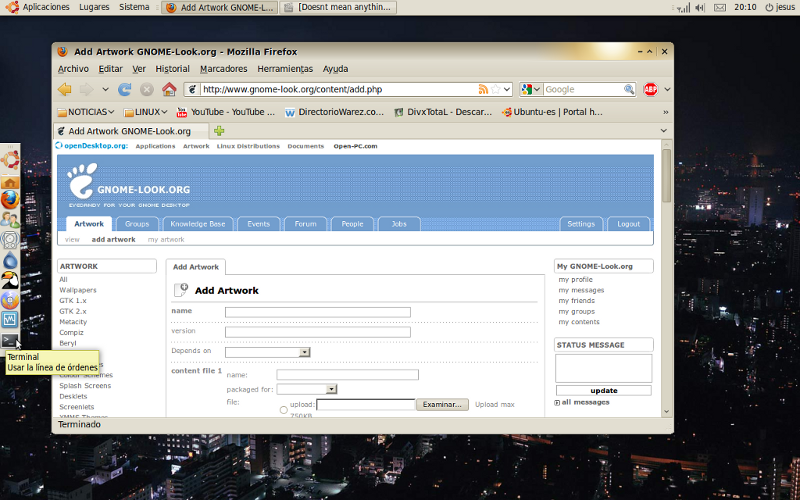Screen dimensions: 800x500
Task: Open the my profile link
Action: click(x=576, y=280)
